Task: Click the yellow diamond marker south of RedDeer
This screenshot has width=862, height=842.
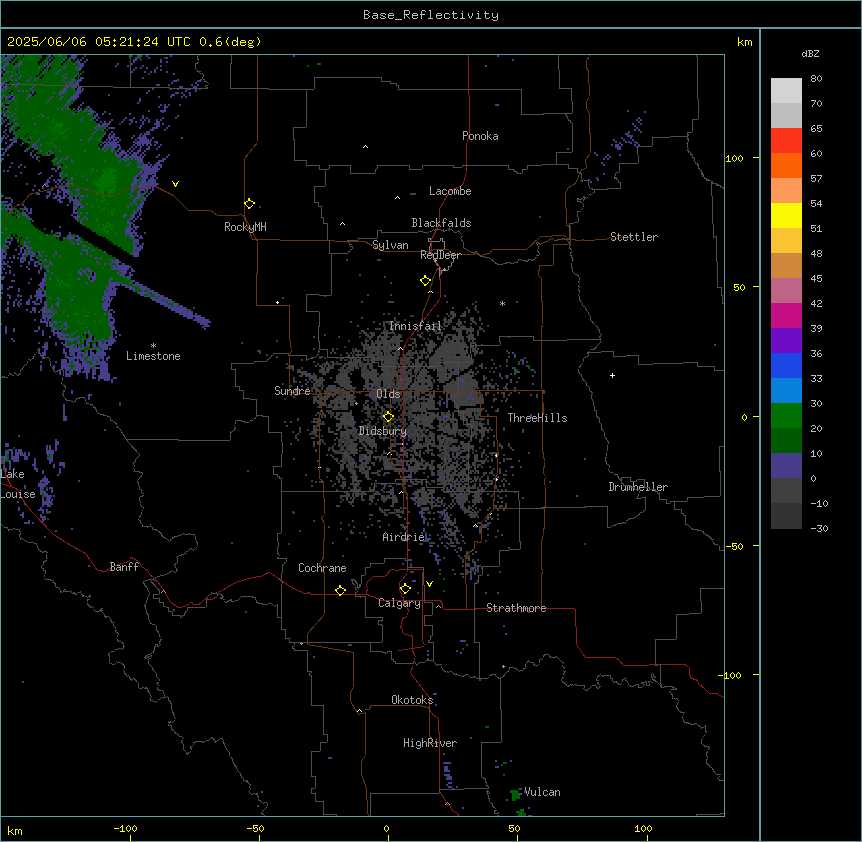Action: (426, 281)
